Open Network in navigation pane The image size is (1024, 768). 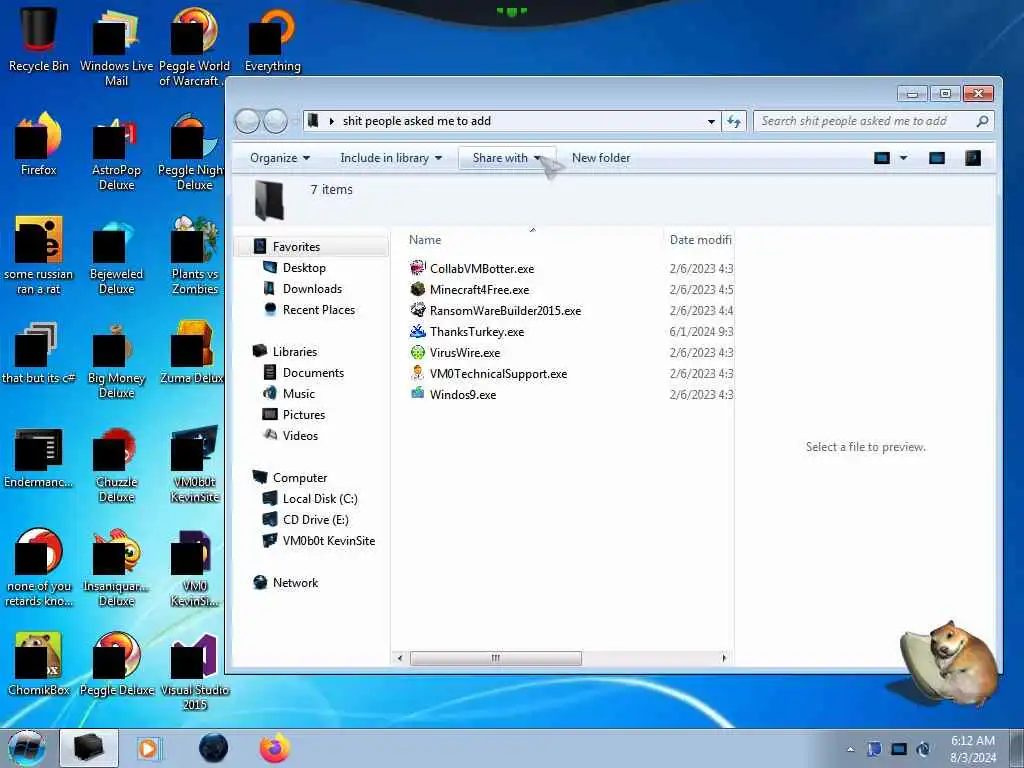click(x=295, y=583)
